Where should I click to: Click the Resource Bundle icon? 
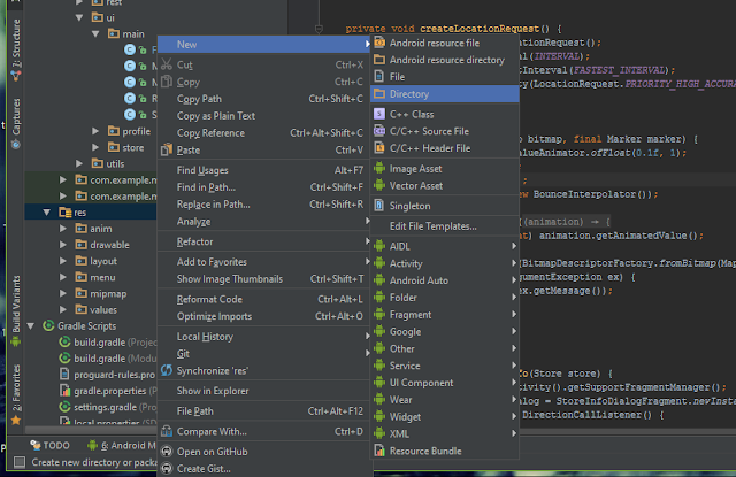point(379,450)
